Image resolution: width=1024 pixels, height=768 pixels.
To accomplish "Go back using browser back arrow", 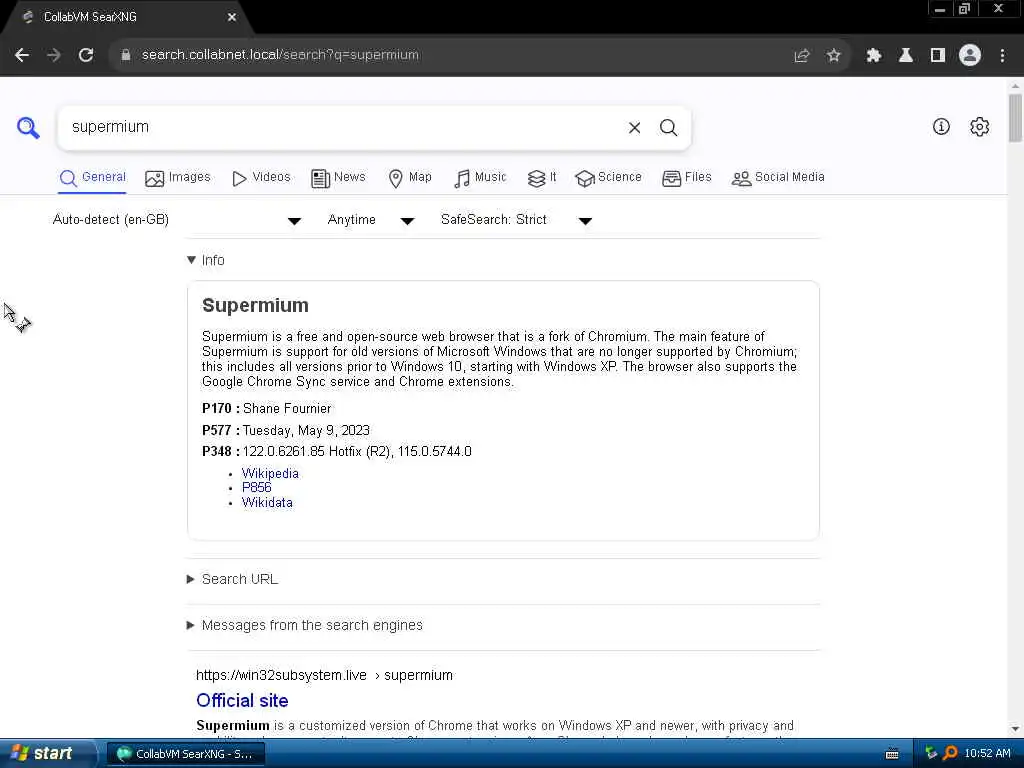I will coord(22,55).
